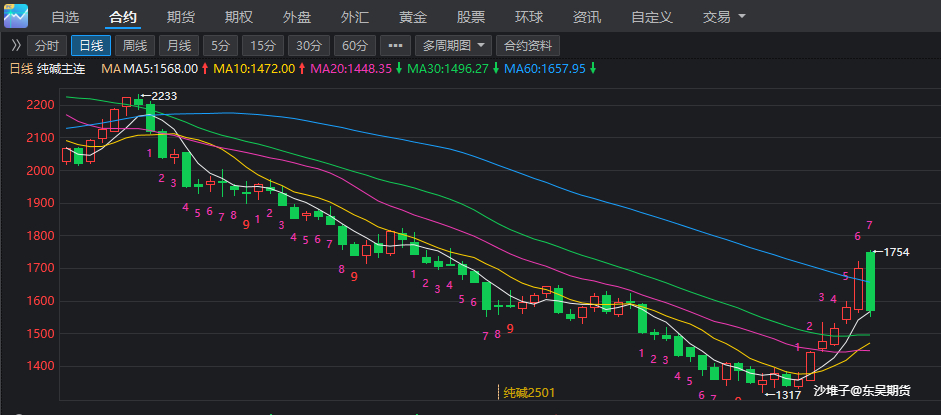Click the 1800 price axis label

[x=40, y=236]
